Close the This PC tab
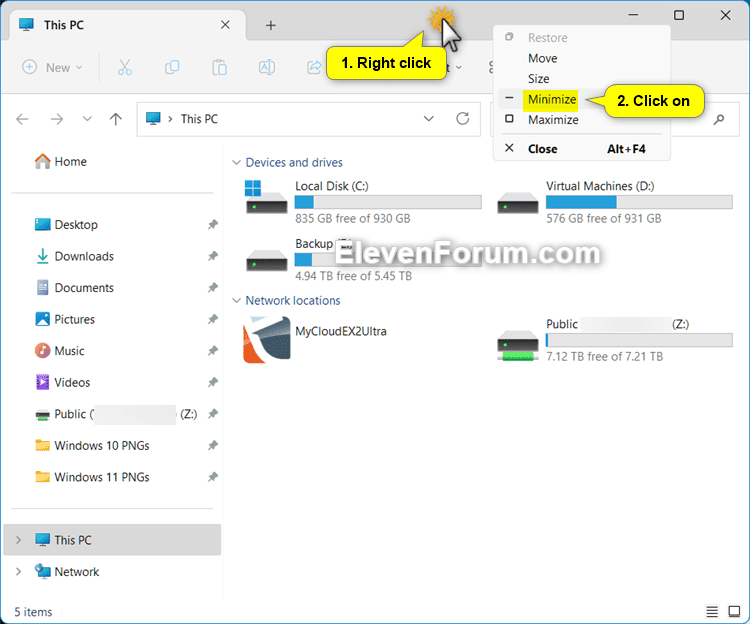Viewport: 750px width, 624px height. click(225, 25)
